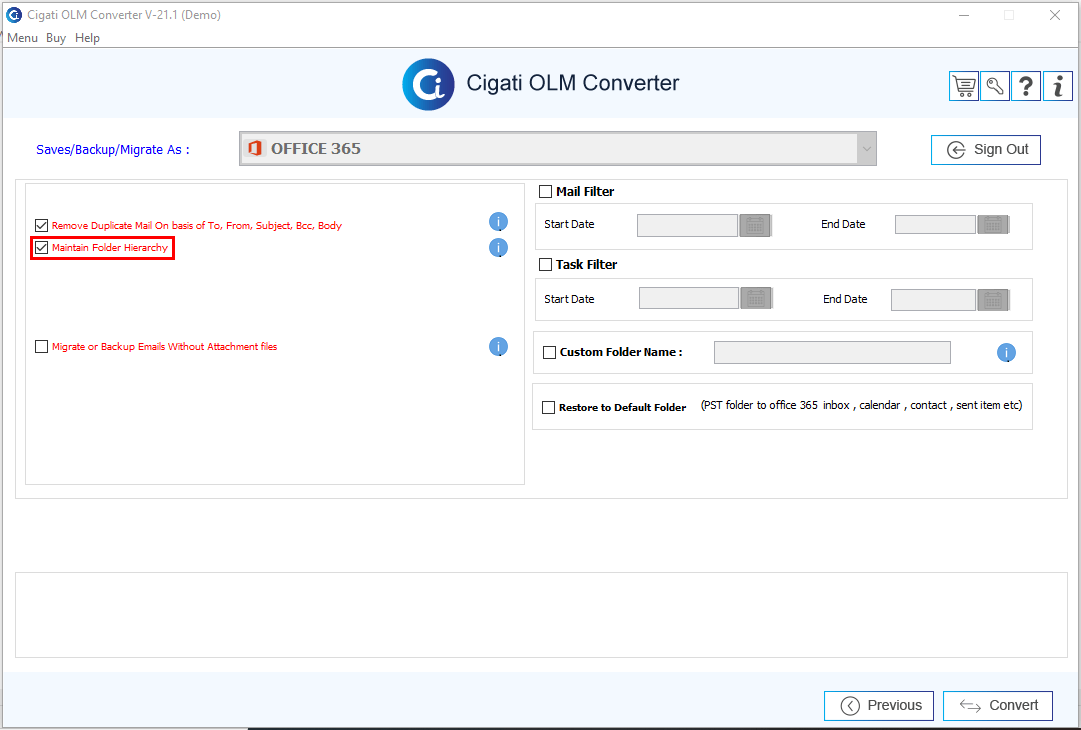Show info for Custom Folder Name
Screen dimensions: 1081x730
pos(1007,353)
